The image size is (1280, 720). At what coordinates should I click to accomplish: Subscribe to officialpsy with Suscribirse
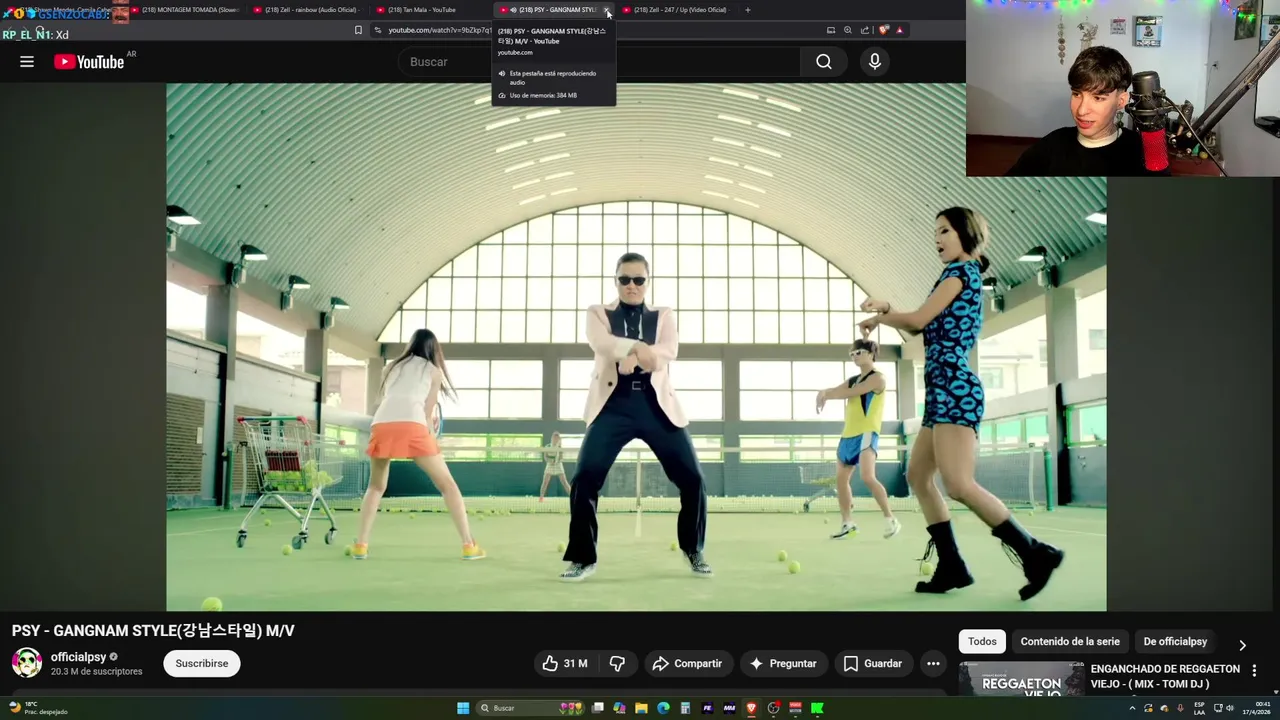tap(202, 663)
